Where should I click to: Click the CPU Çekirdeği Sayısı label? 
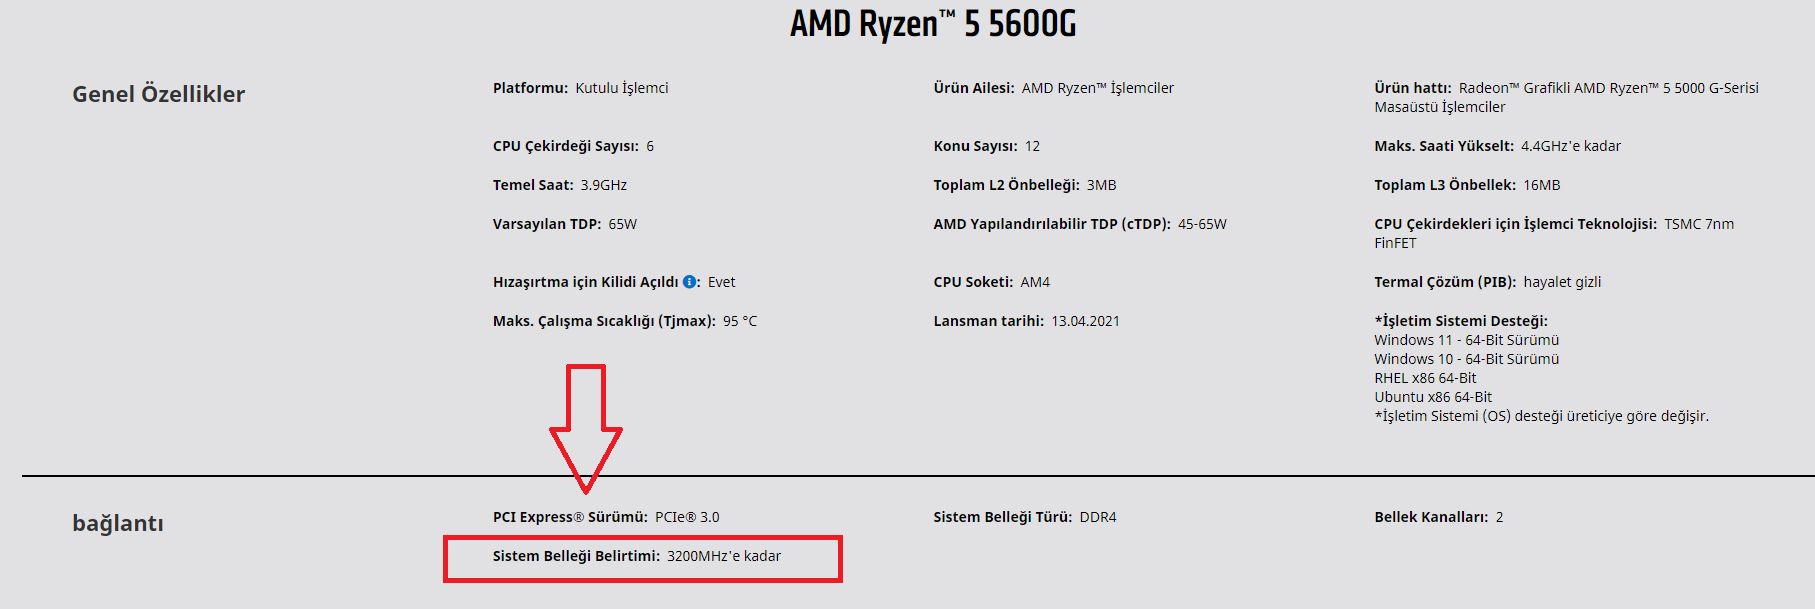565,146
